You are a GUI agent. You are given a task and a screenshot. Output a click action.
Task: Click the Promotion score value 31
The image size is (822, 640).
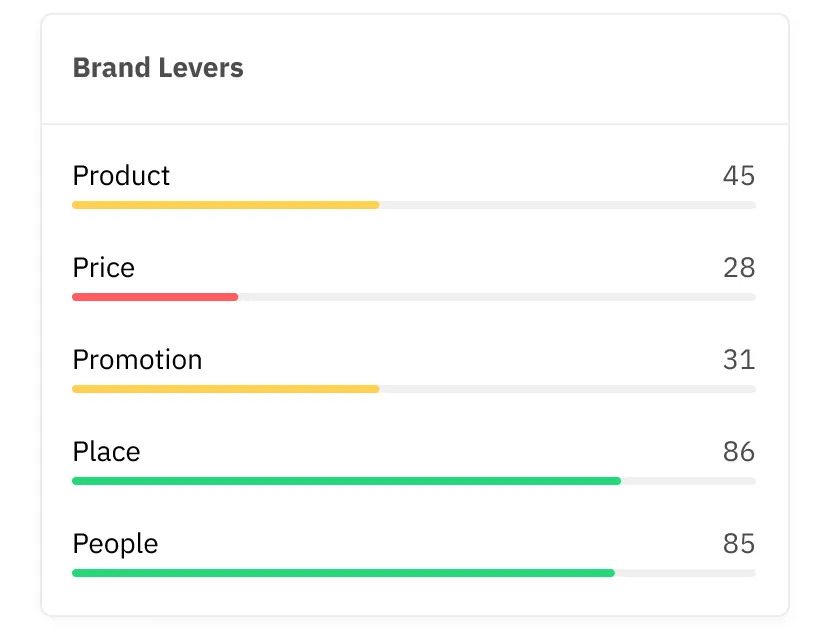click(739, 360)
